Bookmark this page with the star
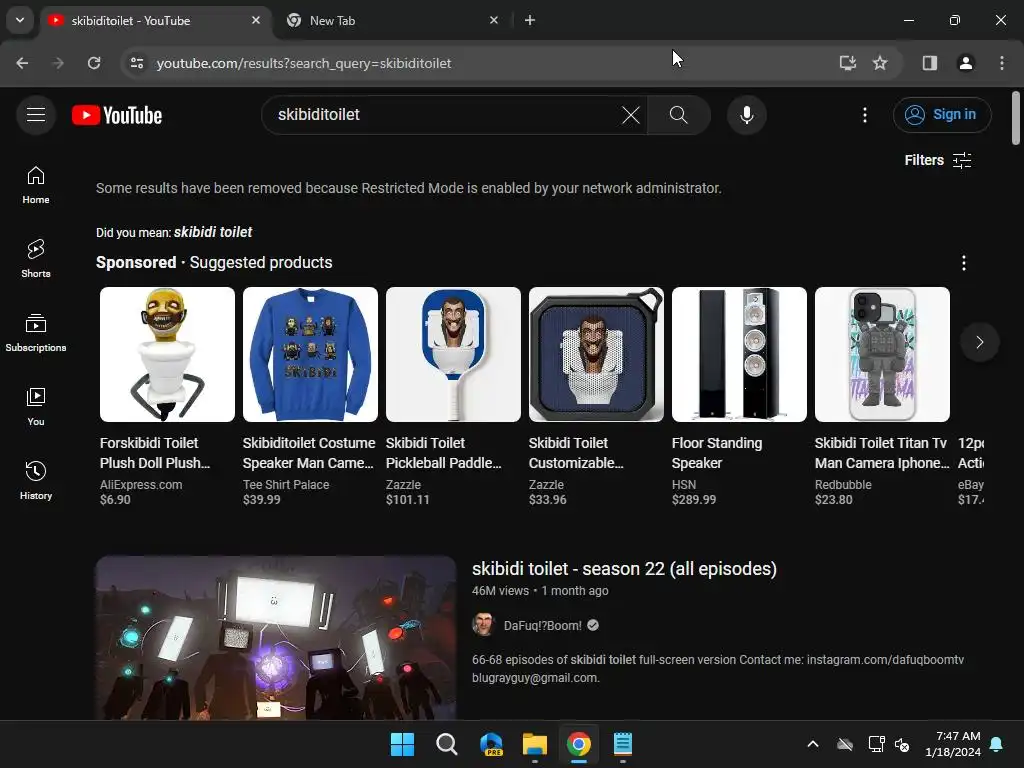The image size is (1024, 768). click(x=880, y=63)
